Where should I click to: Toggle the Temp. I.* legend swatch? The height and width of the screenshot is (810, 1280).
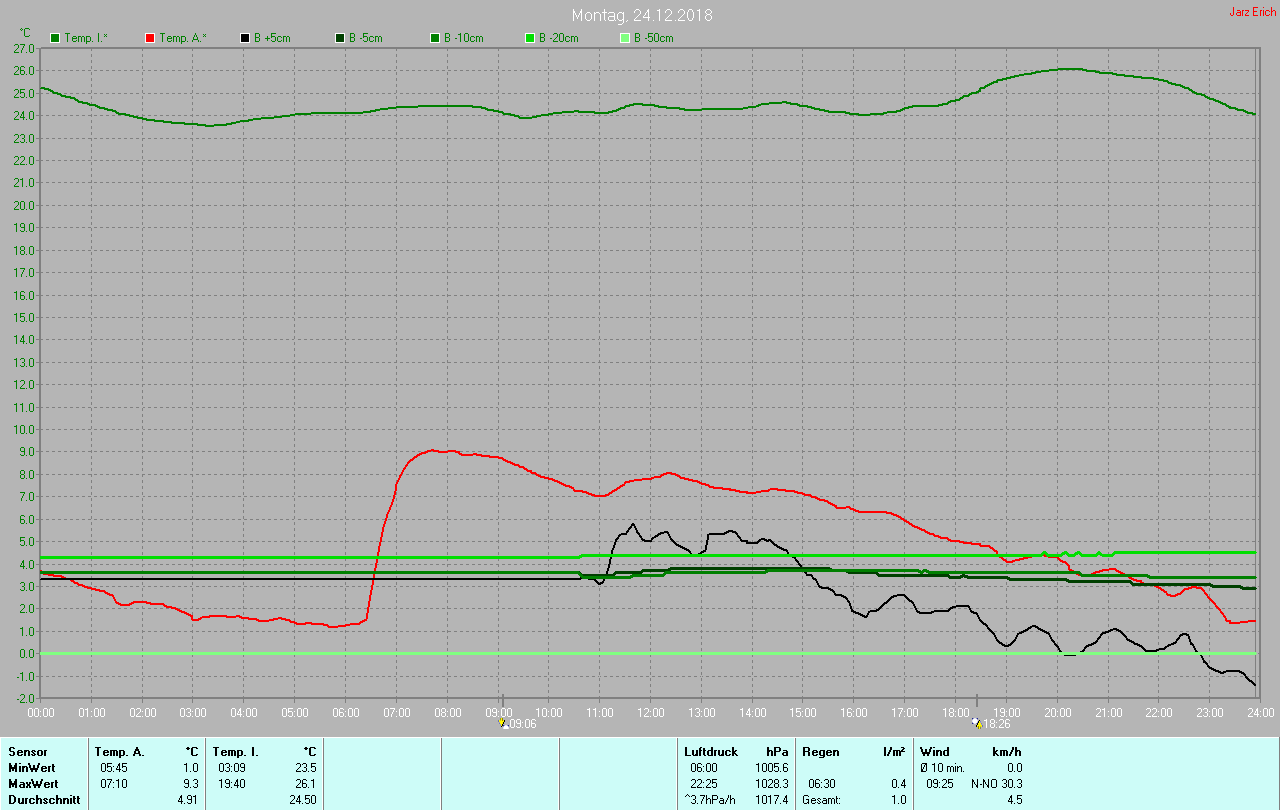click(x=55, y=38)
